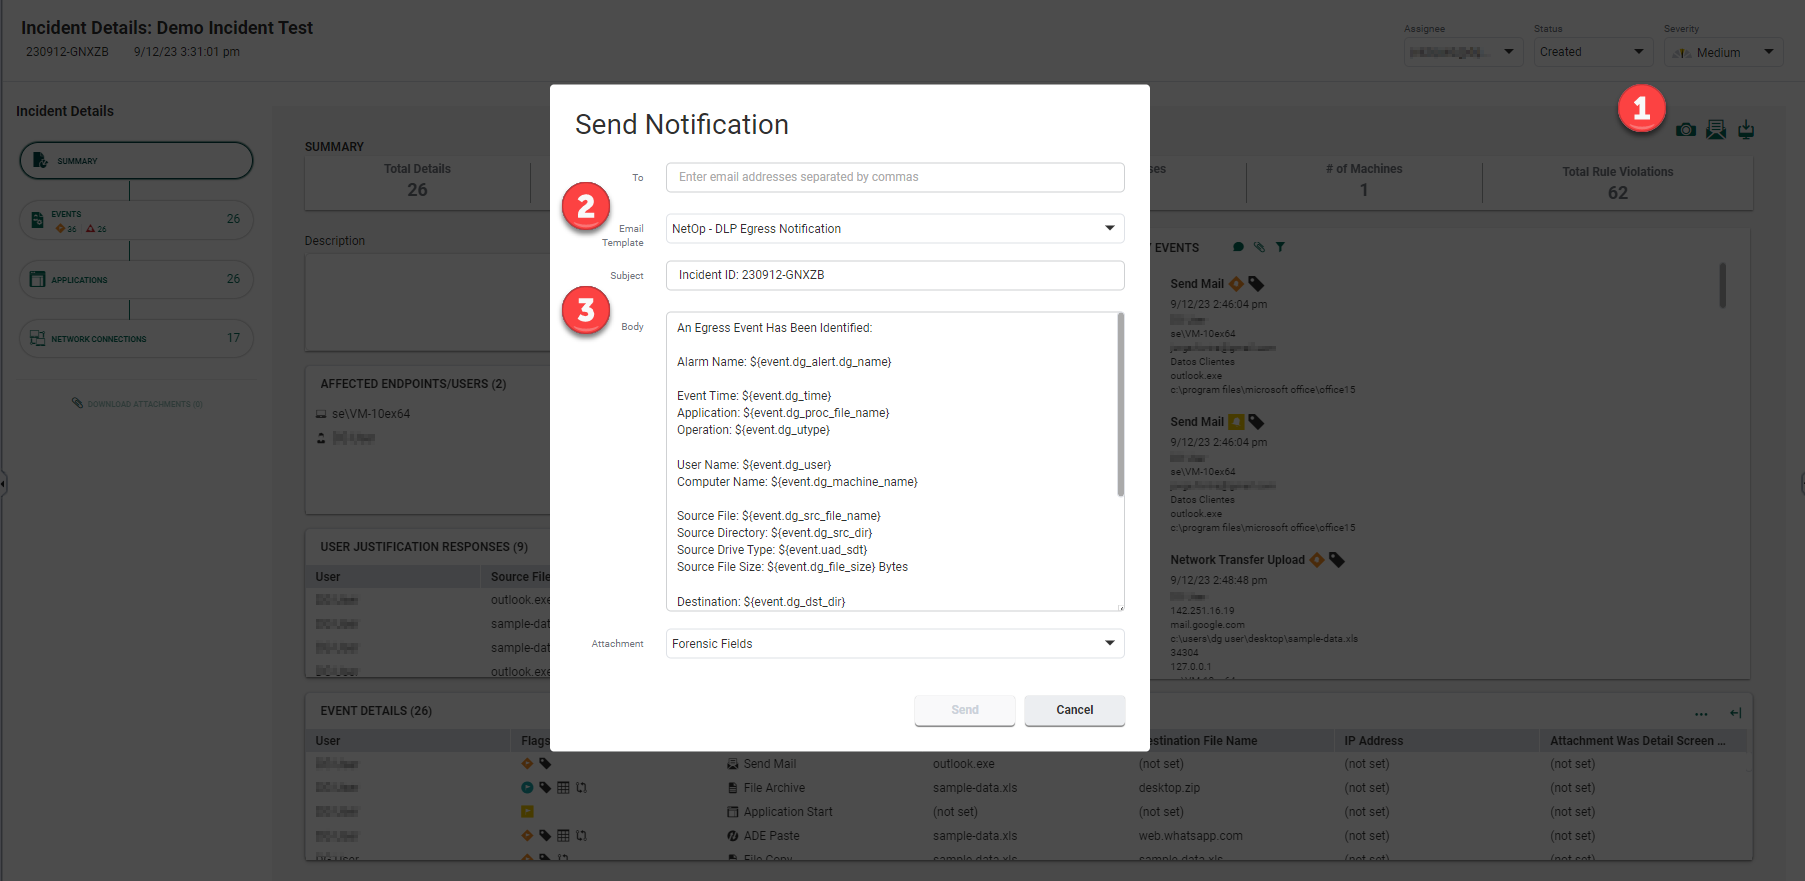Image resolution: width=1805 pixels, height=881 pixels.
Task: Select the Network Connections section
Action: [x=136, y=339]
